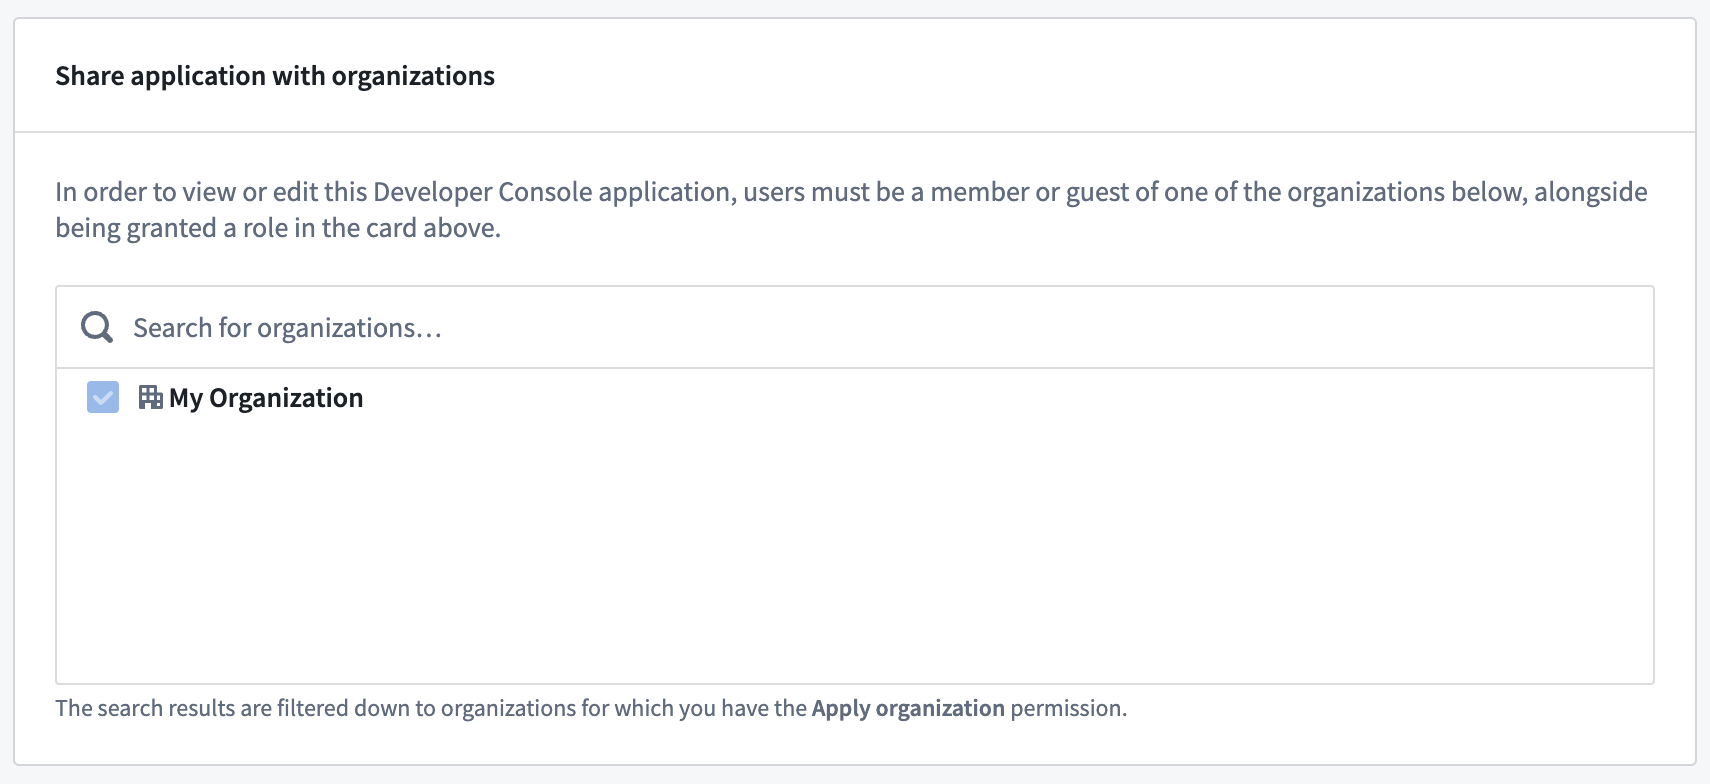Click the Apply organization bold text

click(909, 708)
